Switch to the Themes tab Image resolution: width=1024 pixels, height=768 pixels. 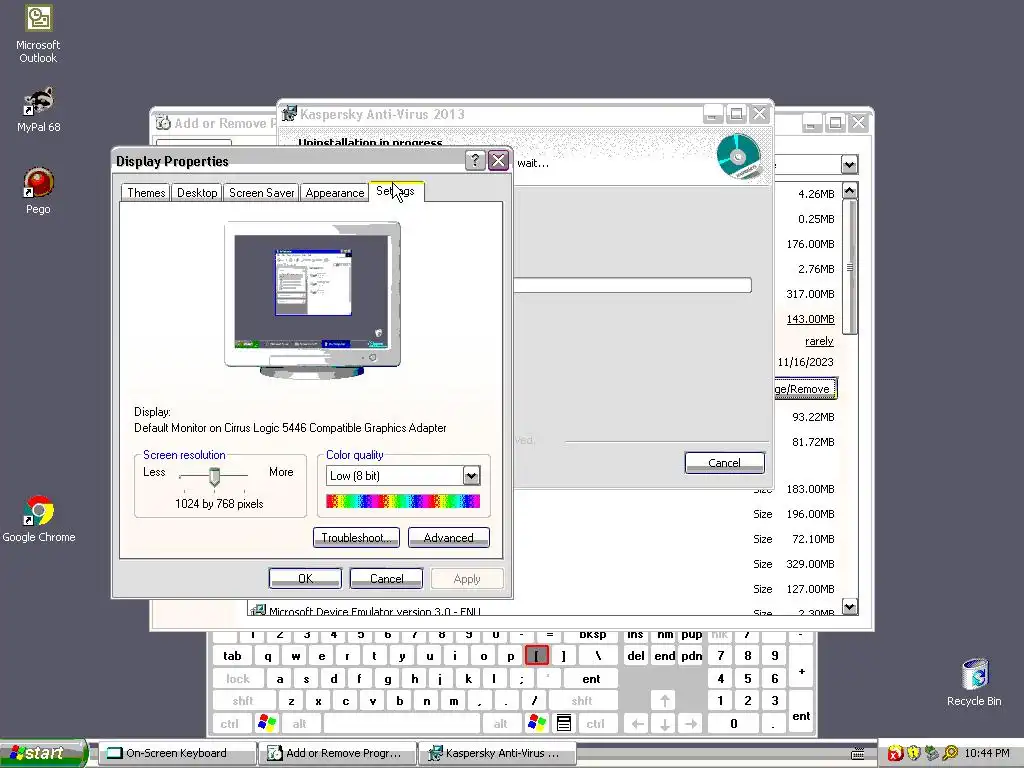pos(146,193)
